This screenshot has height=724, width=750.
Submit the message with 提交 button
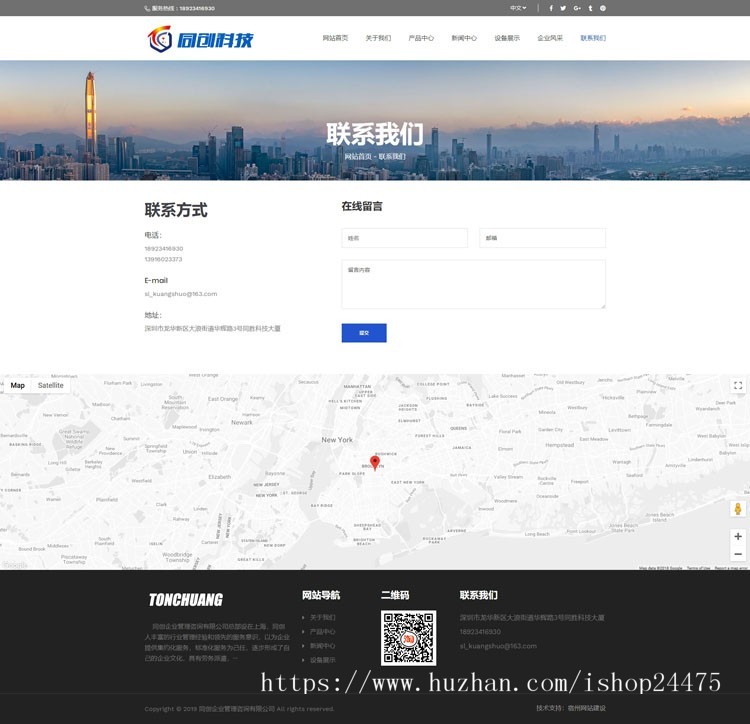pos(364,333)
